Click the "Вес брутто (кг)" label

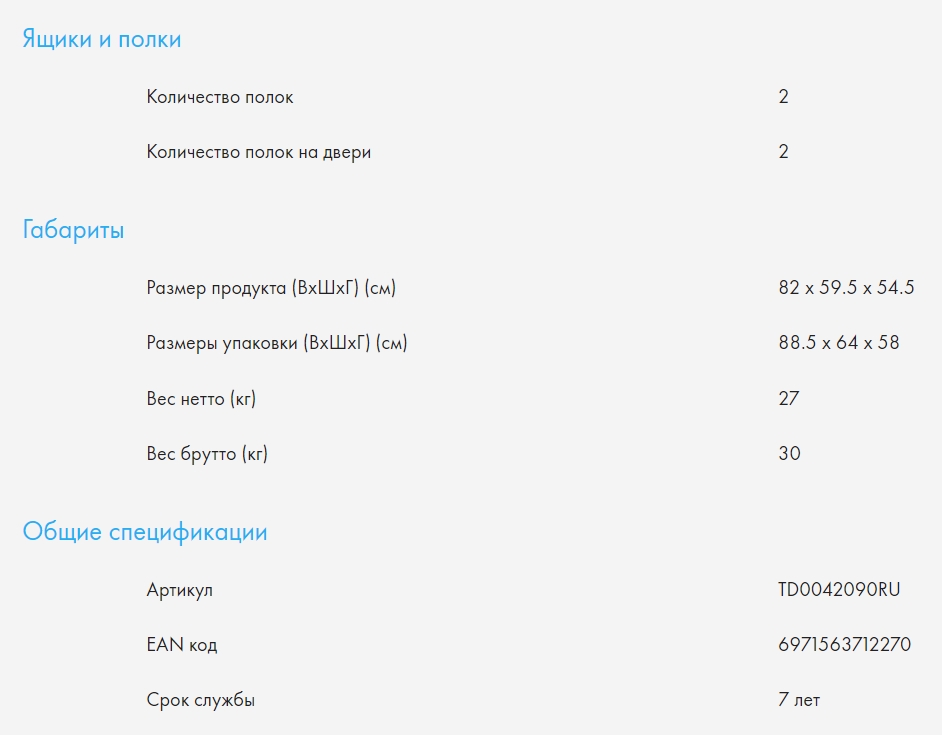[x=207, y=453]
